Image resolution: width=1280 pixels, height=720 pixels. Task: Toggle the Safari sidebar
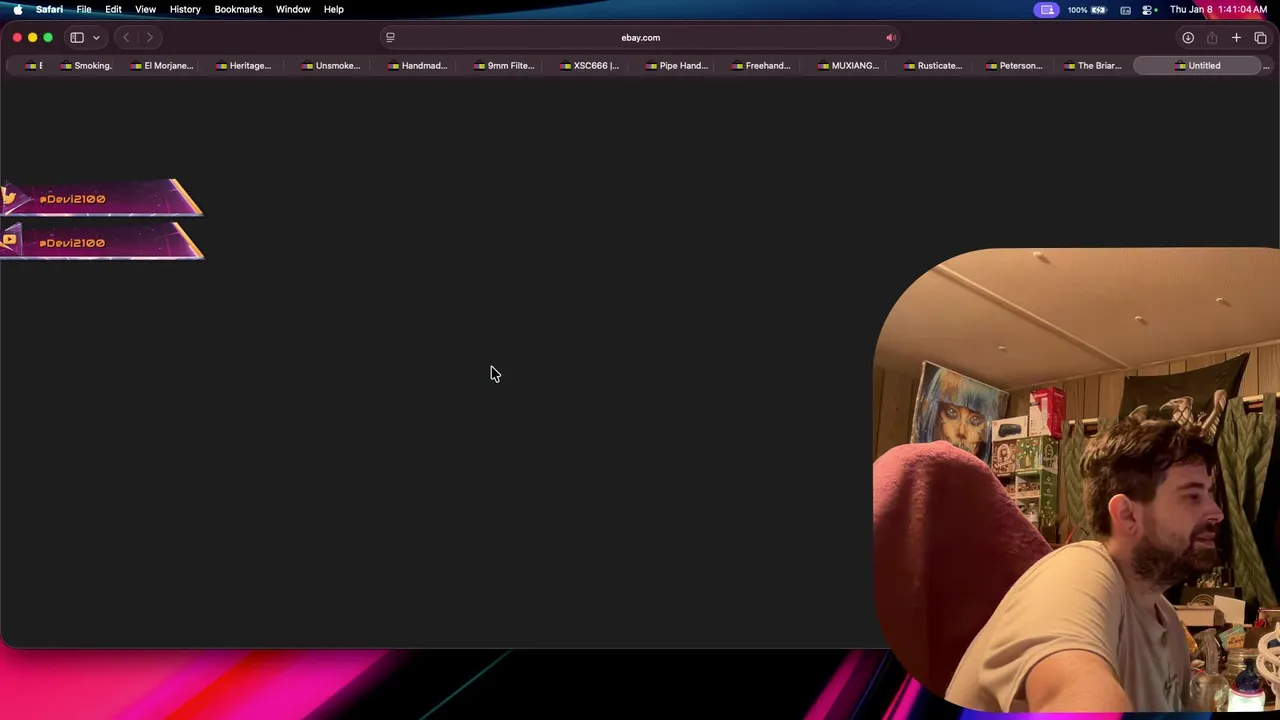click(77, 37)
